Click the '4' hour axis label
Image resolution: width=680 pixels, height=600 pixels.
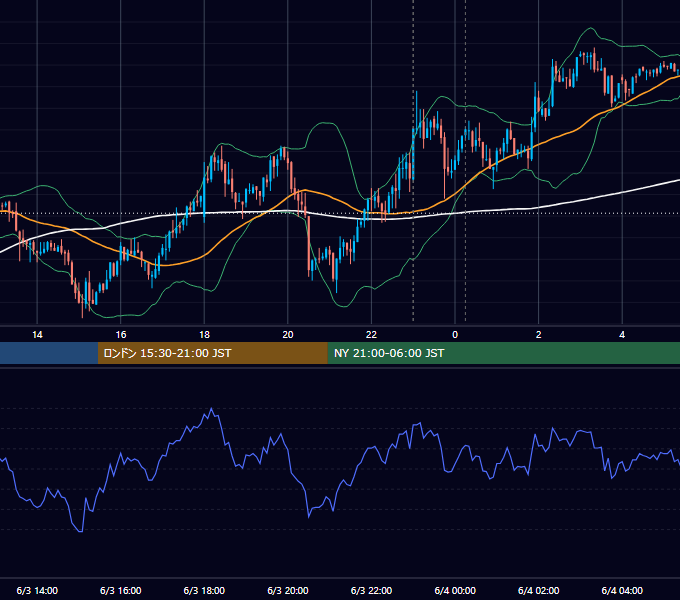click(x=622, y=335)
